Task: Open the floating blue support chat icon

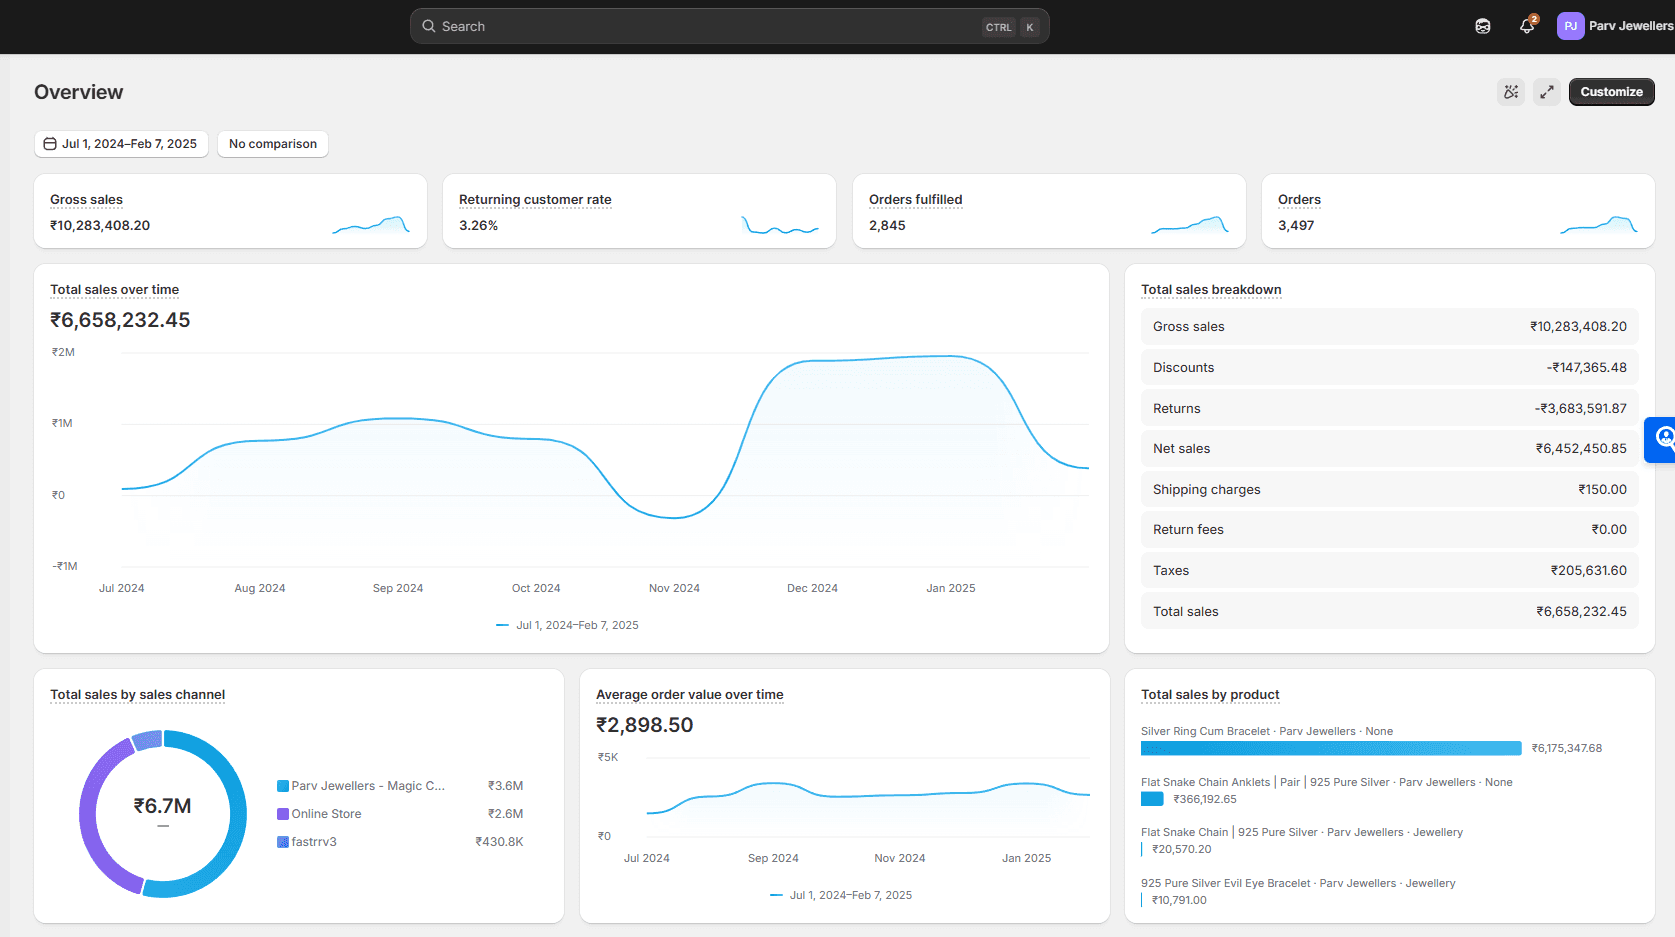Action: (1662, 439)
